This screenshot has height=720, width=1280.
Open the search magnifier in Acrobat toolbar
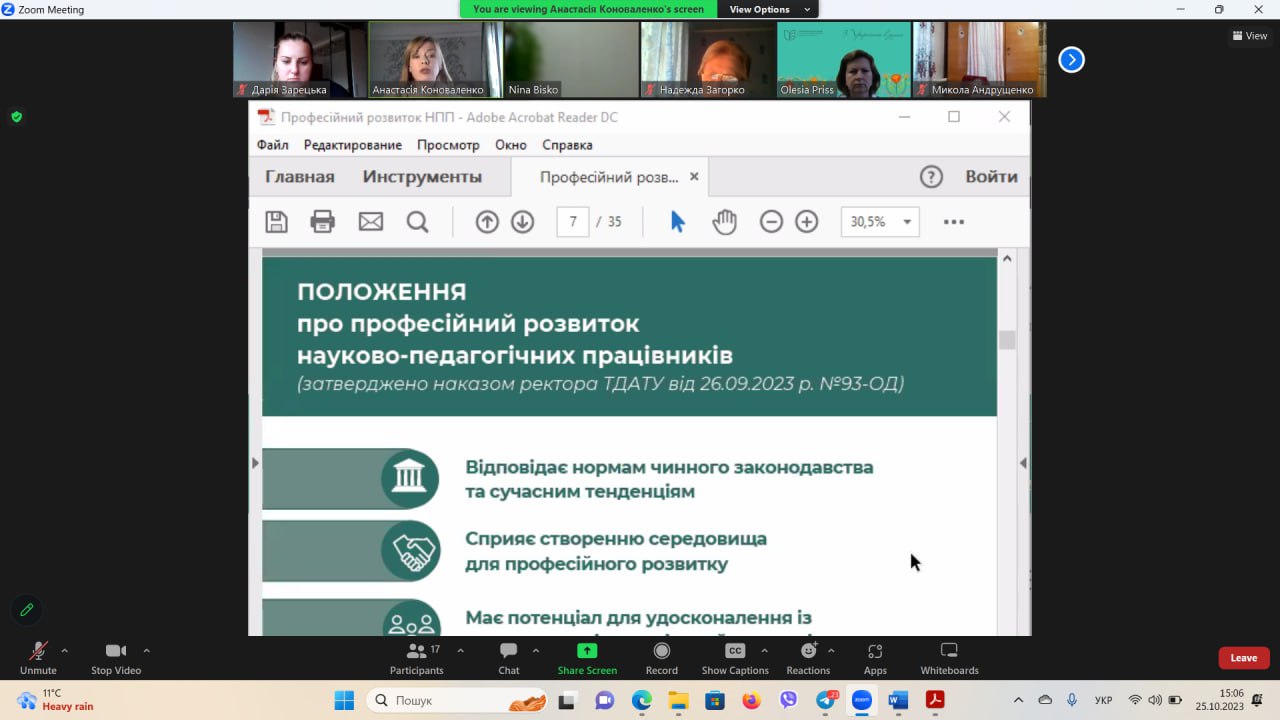point(417,222)
